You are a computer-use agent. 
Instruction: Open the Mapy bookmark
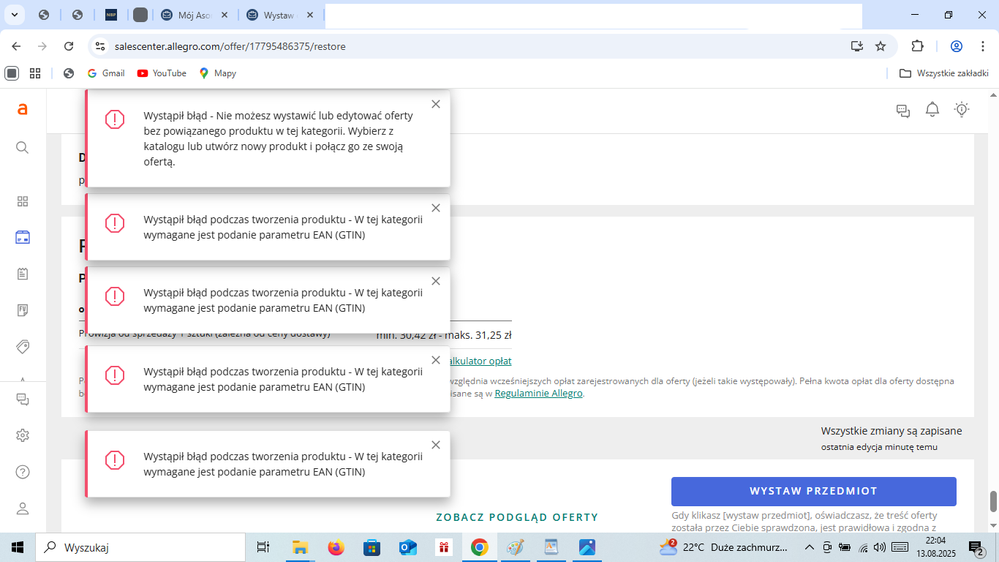point(217,73)
